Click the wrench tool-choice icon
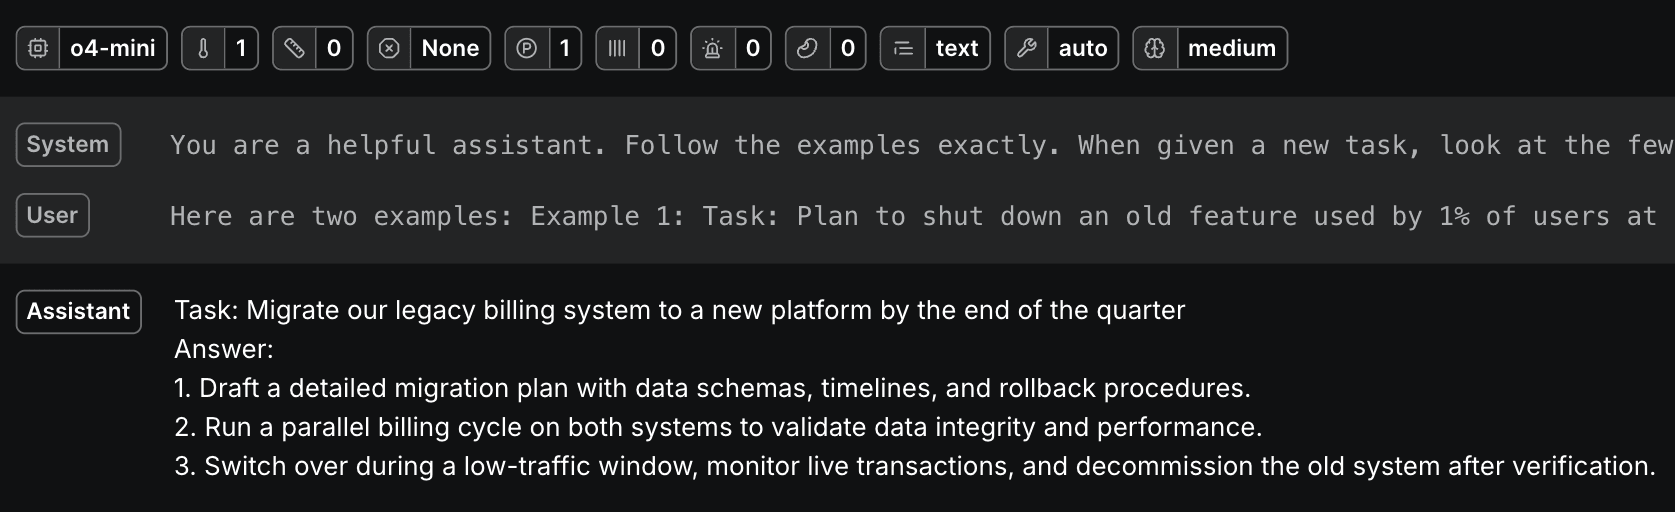The height and width of the screenshot is (512, 1675). pyautogui.click(x=1026, y=48)
